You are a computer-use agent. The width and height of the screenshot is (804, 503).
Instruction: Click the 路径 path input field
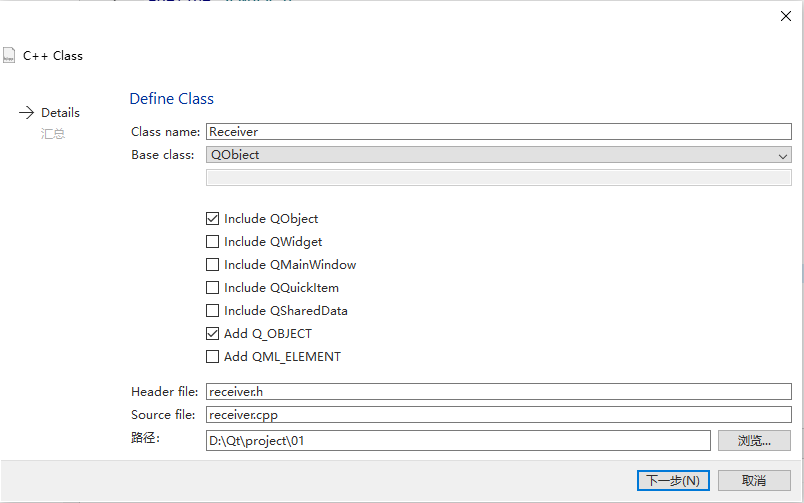(x=458, y=440)
